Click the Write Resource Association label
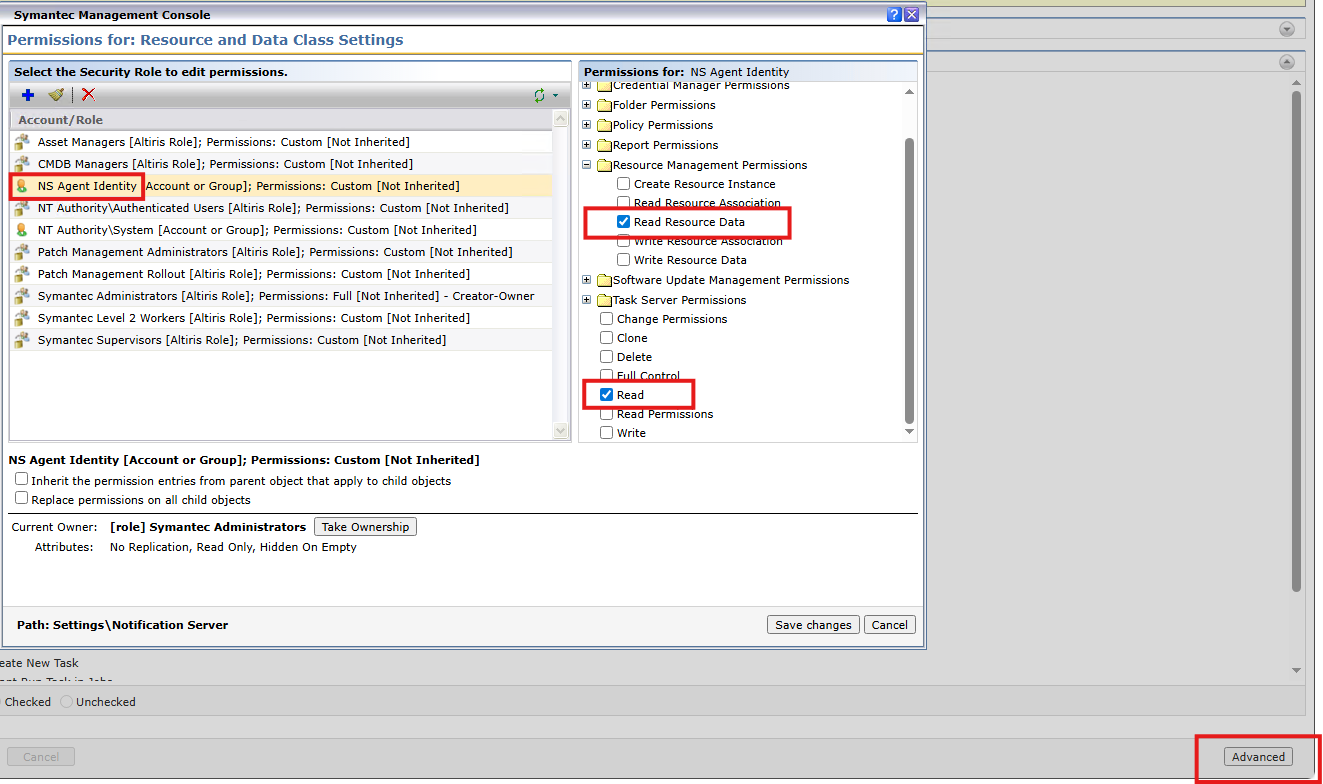The width and height of the screenshot is (1323, 784). coord(708,241)
